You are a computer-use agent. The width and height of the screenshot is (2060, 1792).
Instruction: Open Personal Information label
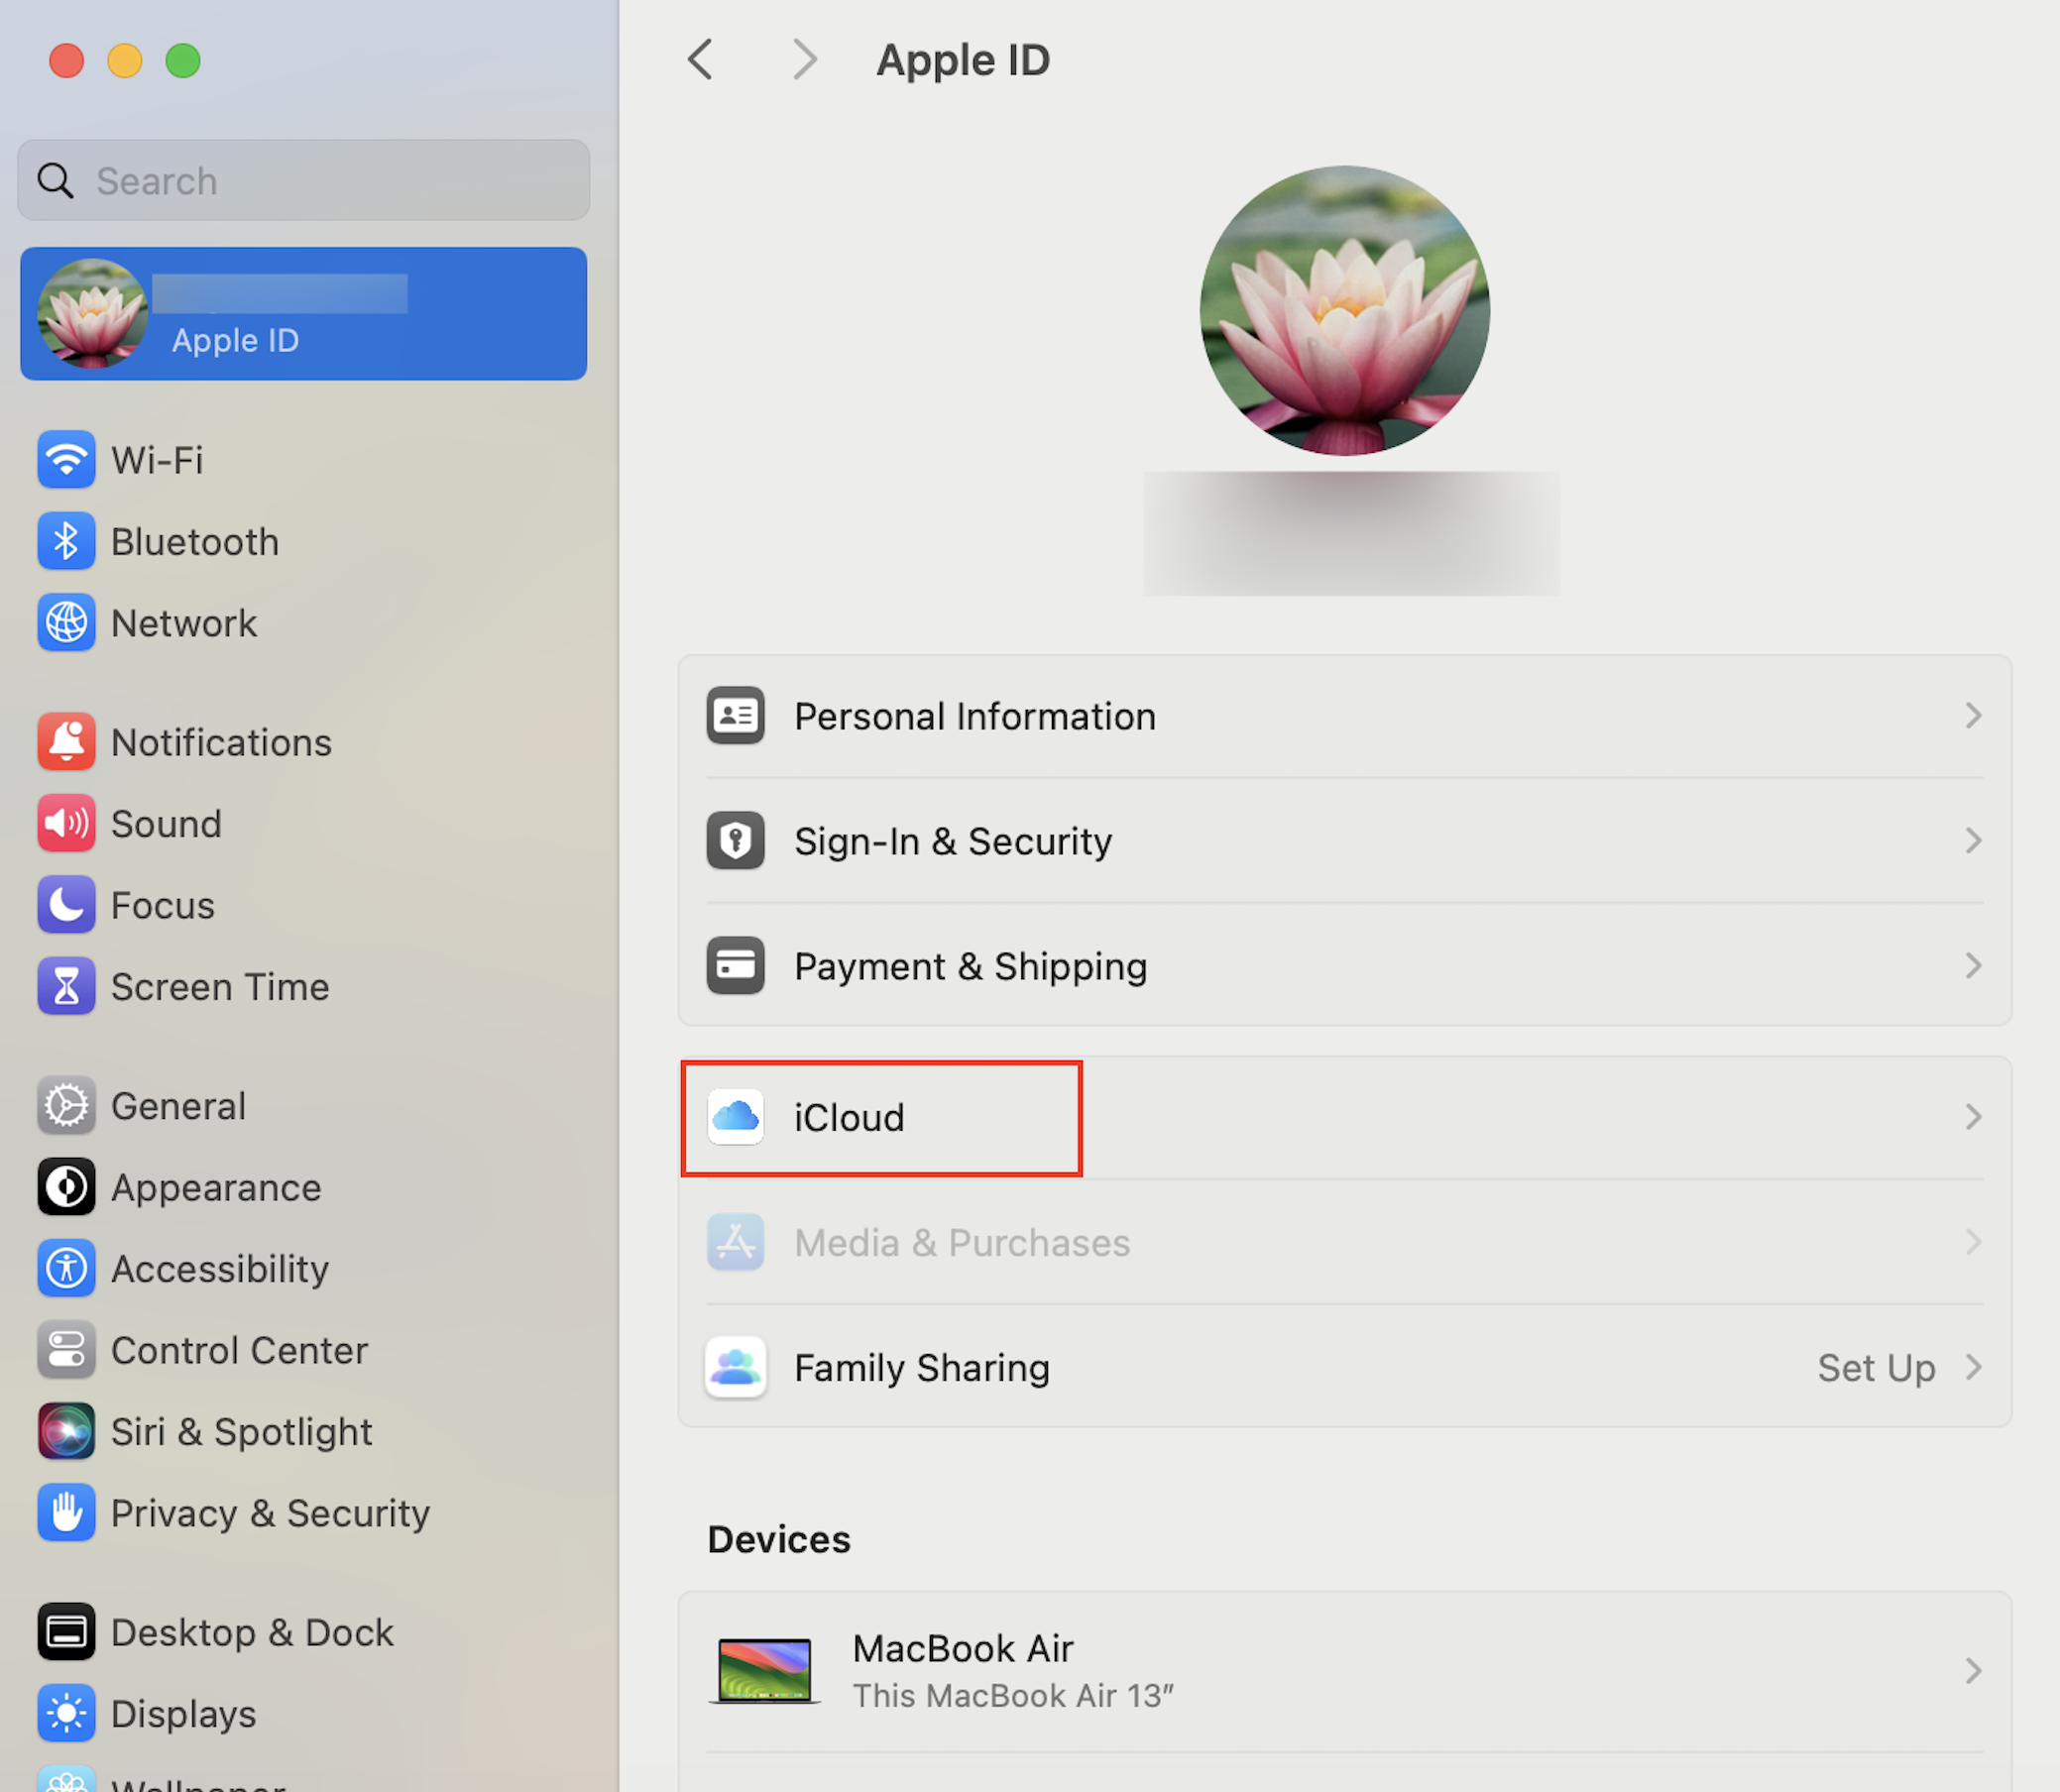pos(975,716)
